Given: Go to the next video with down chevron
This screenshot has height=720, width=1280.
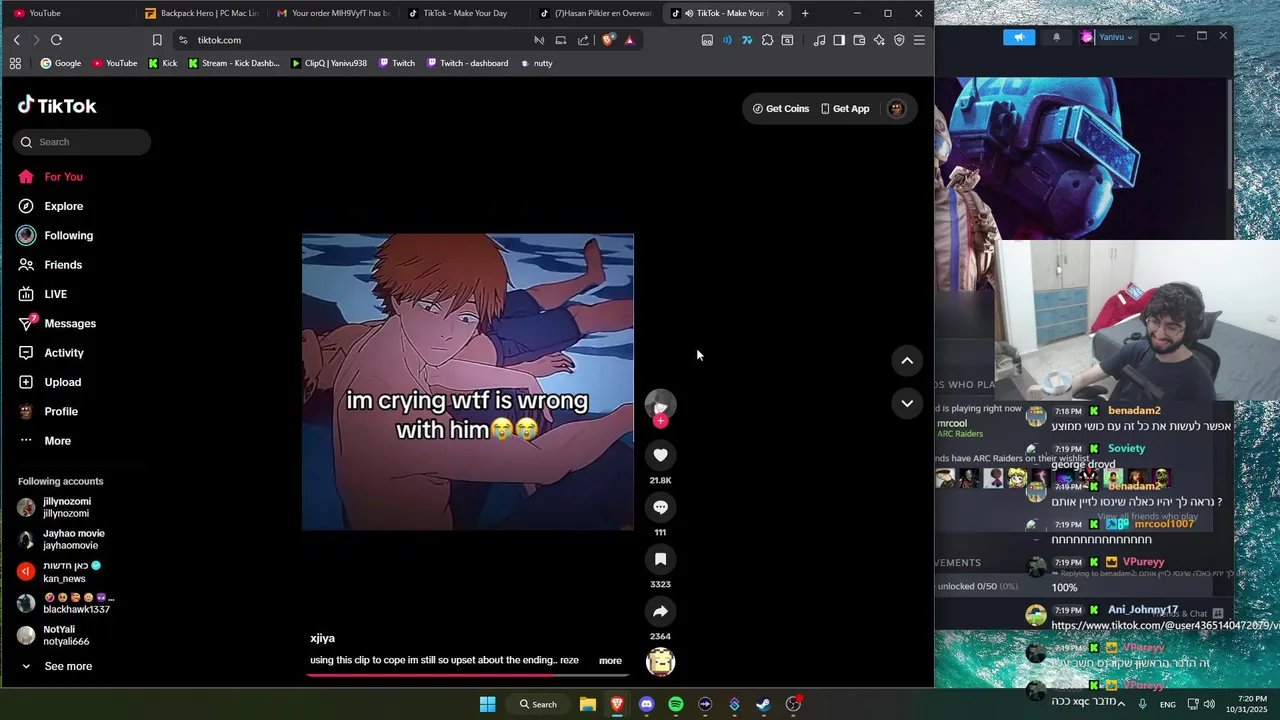Looking at the screenshot, I should [x=907, y=403].
